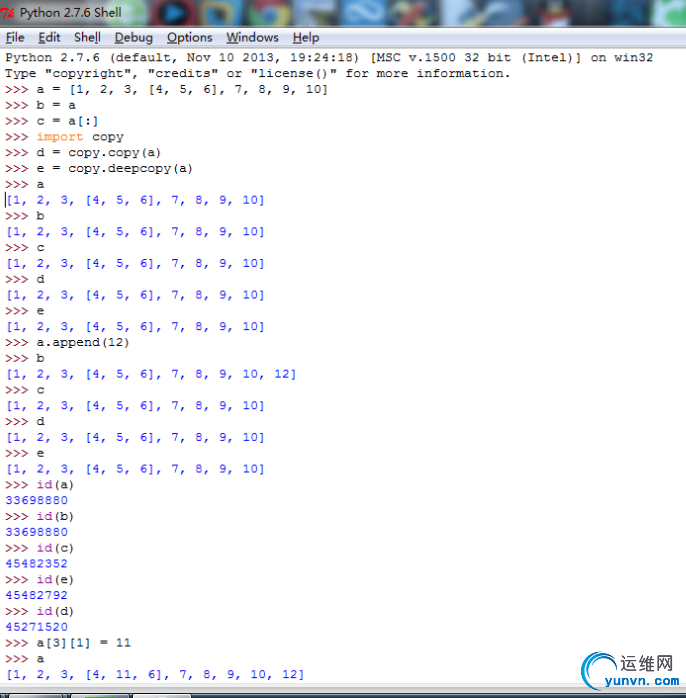Click the line "d = copy.copy(a)"

point(98,153)
